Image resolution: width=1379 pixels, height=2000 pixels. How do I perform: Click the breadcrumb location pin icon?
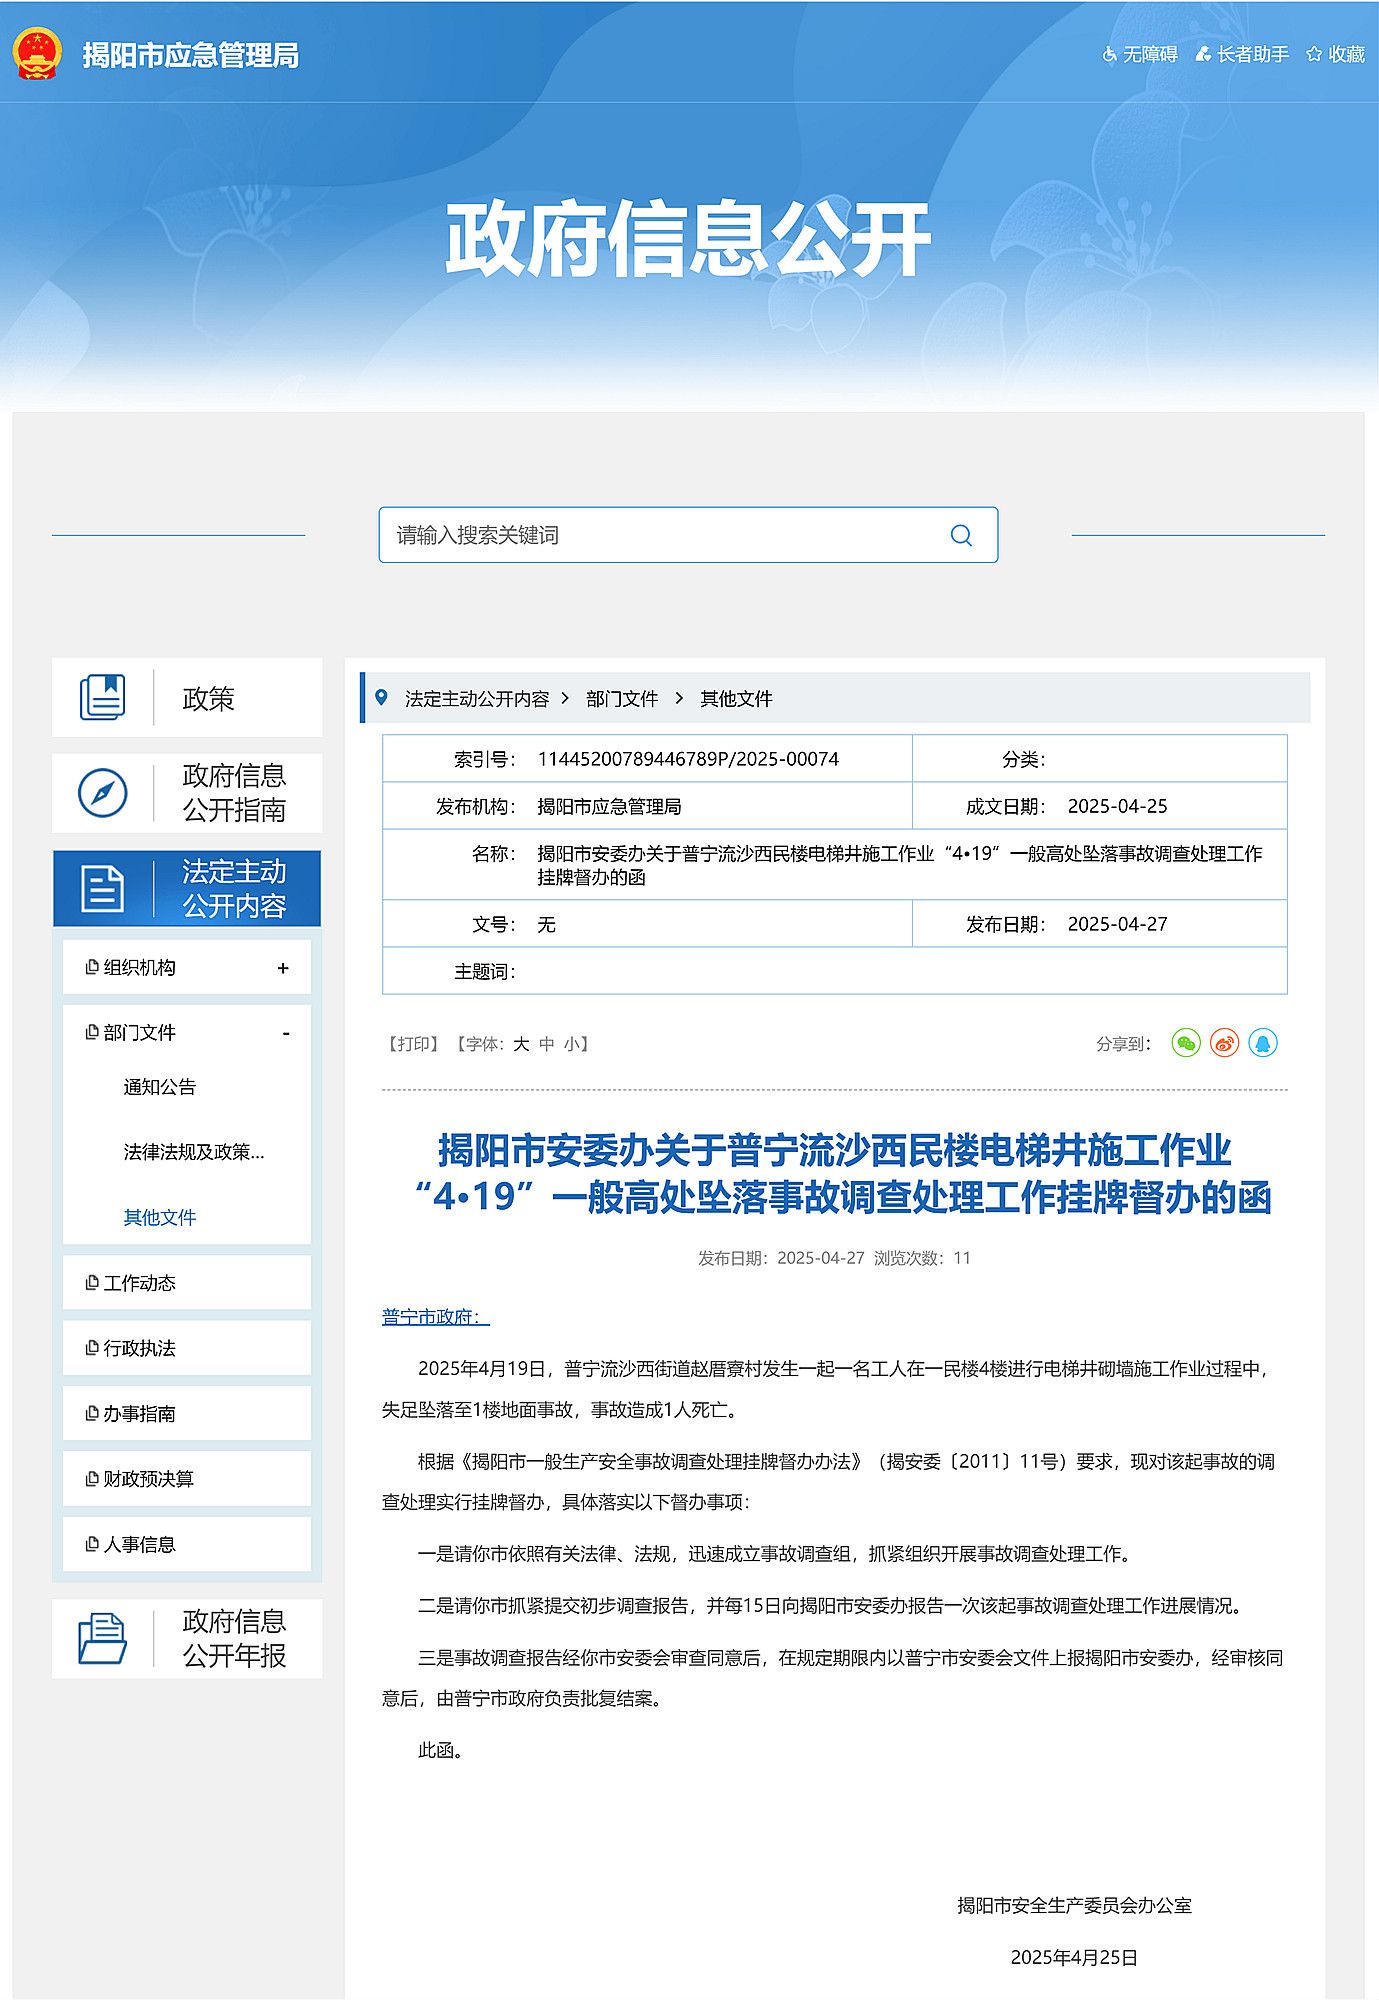pos(381,697)
